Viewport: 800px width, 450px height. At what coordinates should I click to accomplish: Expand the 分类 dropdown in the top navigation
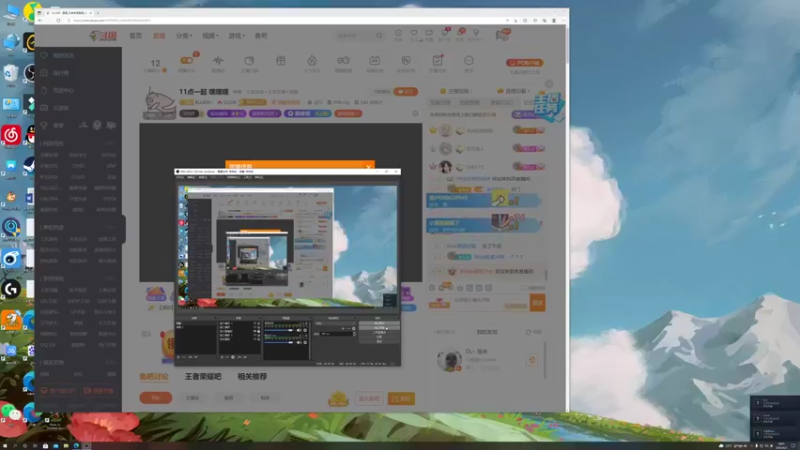pos(184,36)
